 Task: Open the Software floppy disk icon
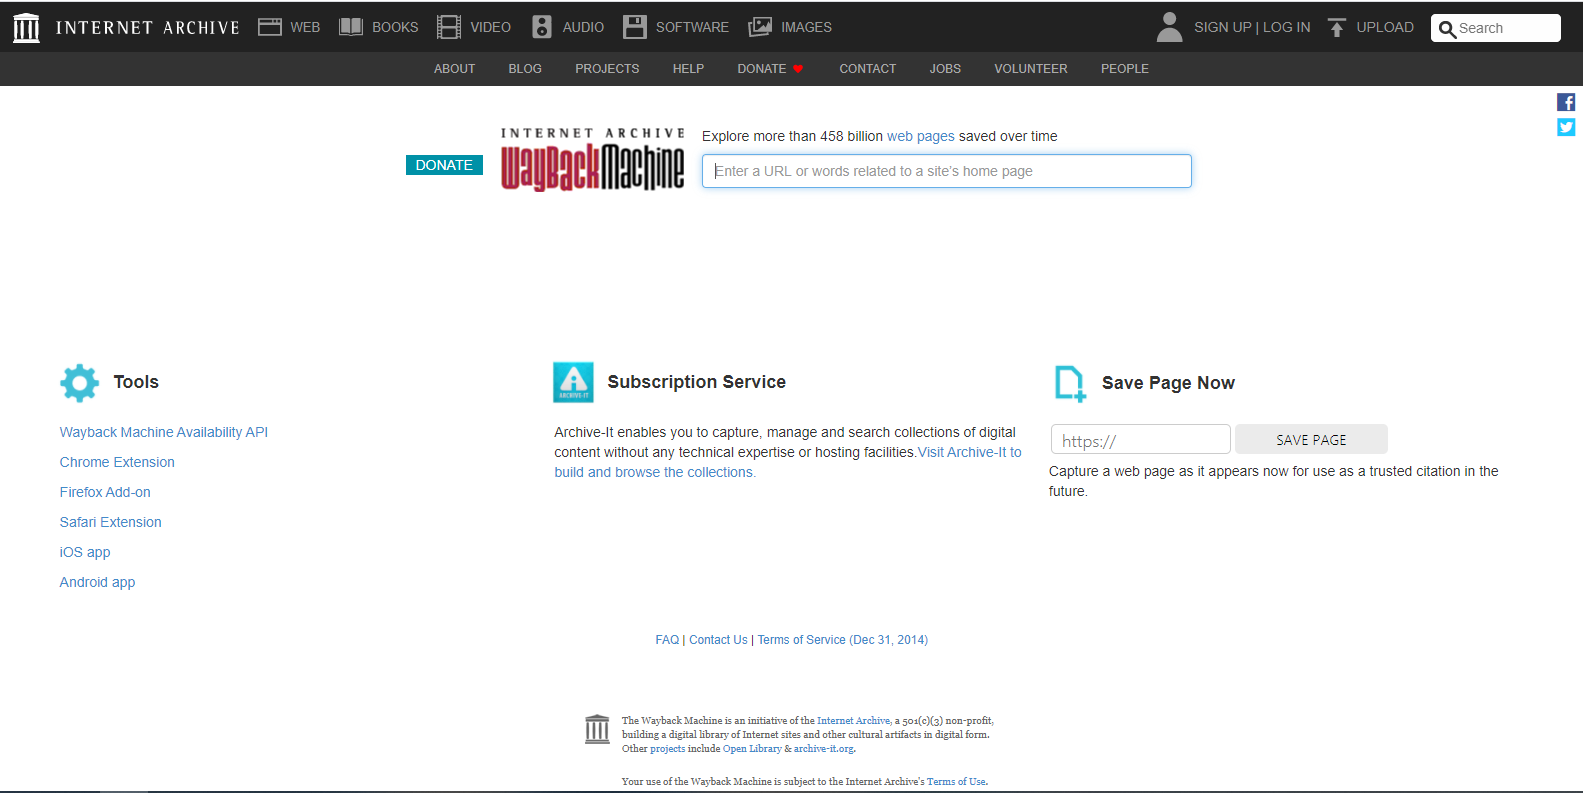pyautogui.click(x=635, y=27)
